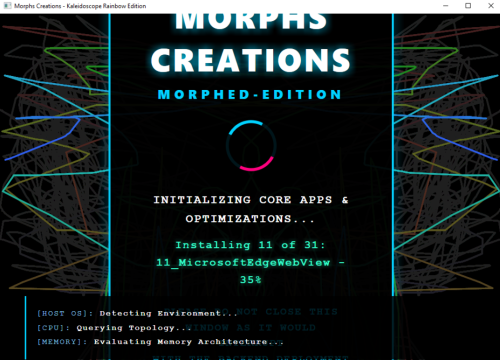This screenshot has width=500, height=360.
Task: Click the window title 'Morphs Creations - Kaleidoscope Rainbow Edition'
Action: (x=80, y=6)
